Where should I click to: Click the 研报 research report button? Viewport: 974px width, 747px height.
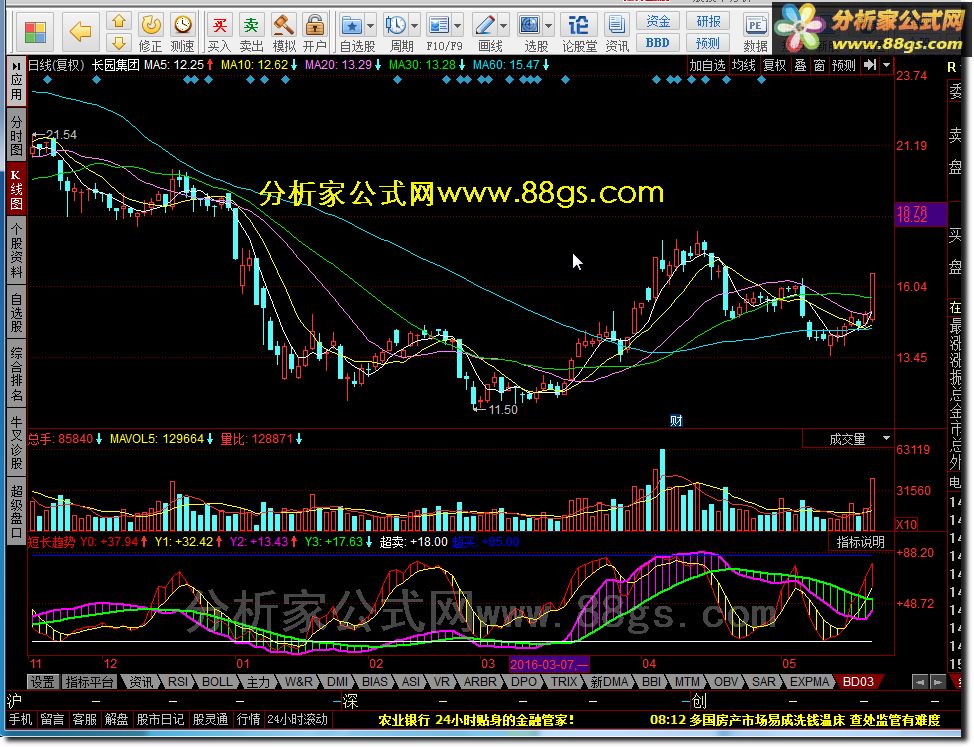coord(708,22)
